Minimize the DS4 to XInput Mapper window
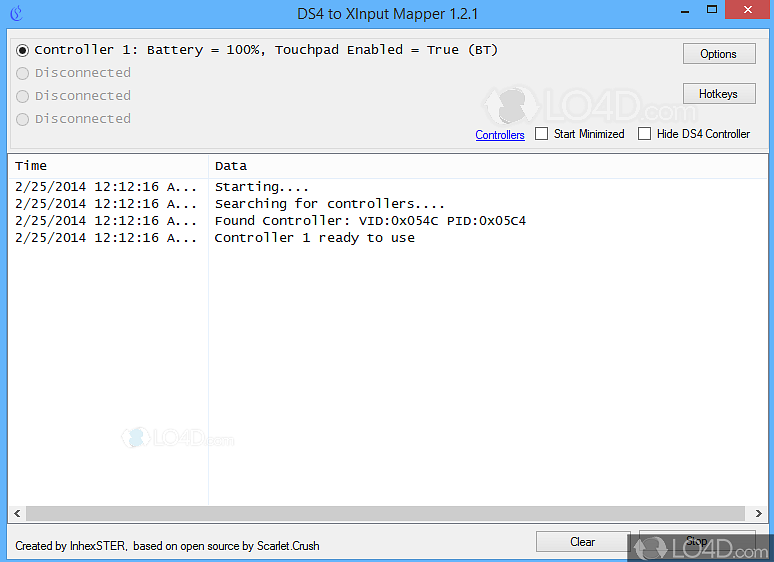 click(x=685, y=10)
